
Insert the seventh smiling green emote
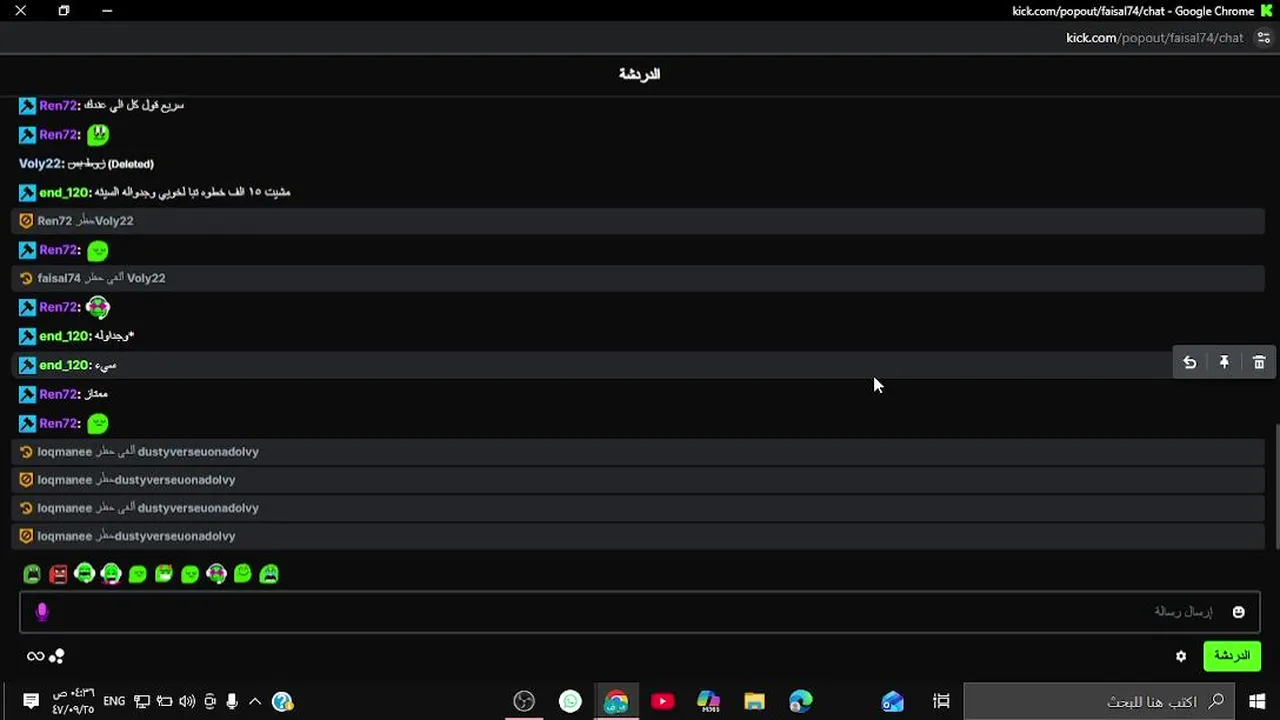[190, 574]
